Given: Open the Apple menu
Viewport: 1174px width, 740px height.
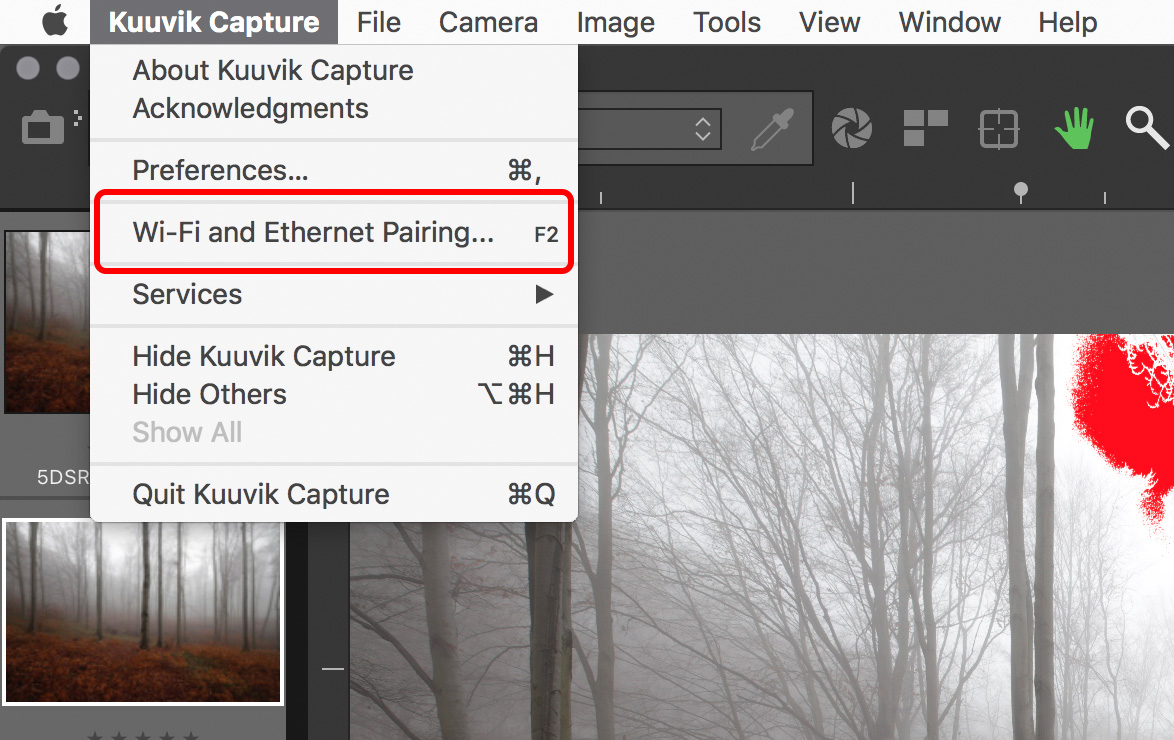Looking at the screenshot, I should point(55,22).
